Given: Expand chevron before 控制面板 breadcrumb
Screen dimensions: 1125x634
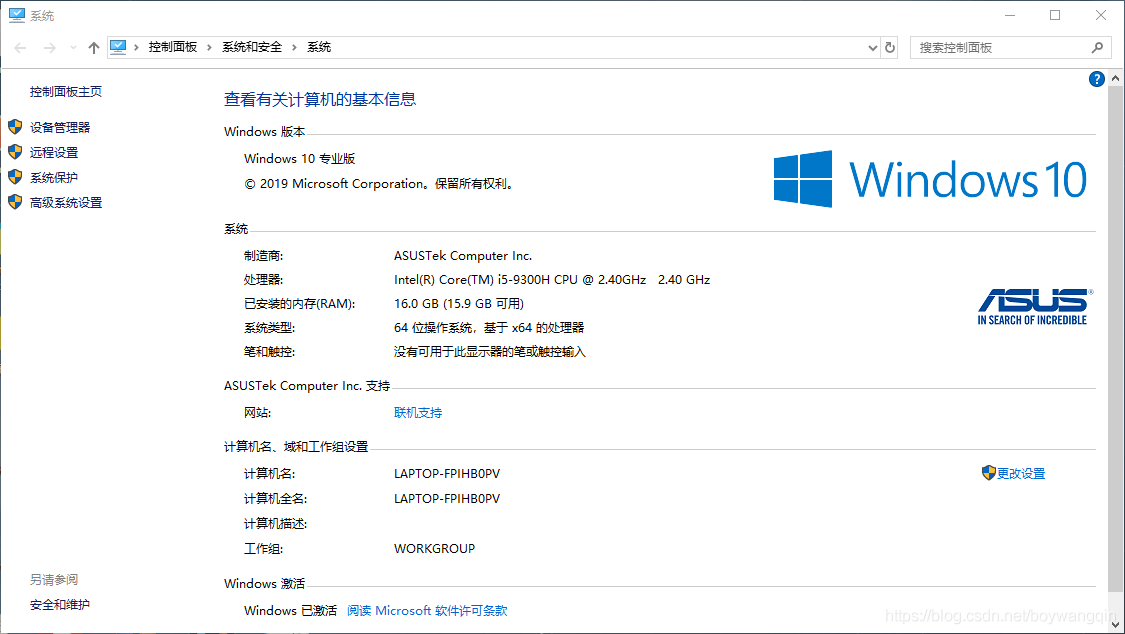Looking at the screenshot, I should pyautogui.click(x=136, y=47).
